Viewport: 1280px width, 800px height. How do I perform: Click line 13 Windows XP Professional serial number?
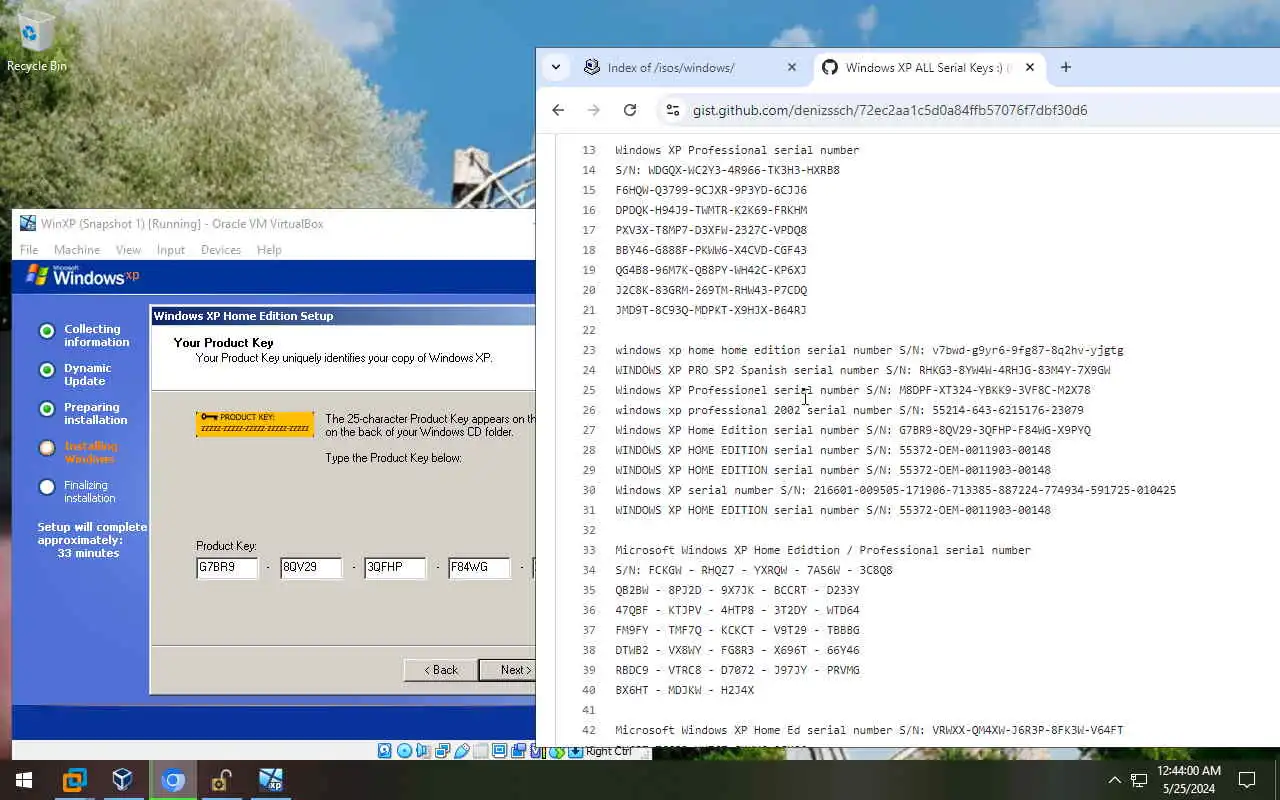point(737,150)
